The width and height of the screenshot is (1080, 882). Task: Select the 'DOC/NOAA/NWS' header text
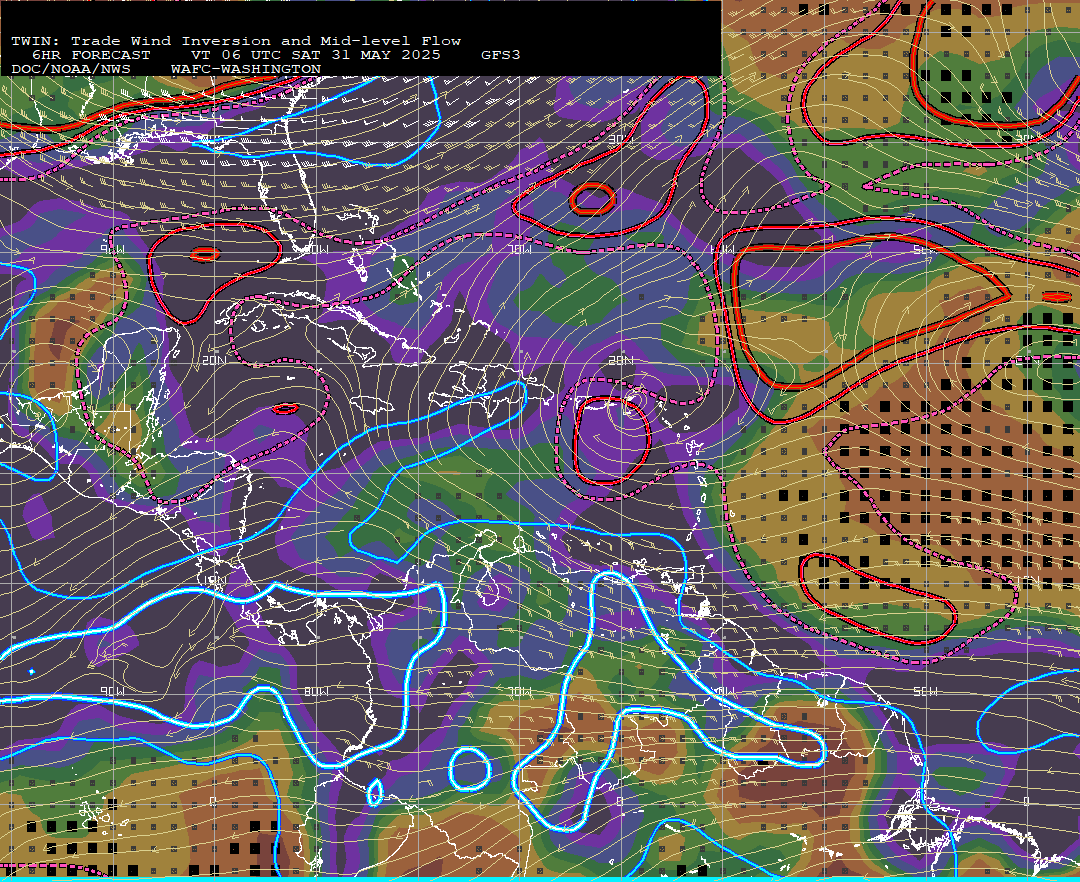click(x=70, y=69)
